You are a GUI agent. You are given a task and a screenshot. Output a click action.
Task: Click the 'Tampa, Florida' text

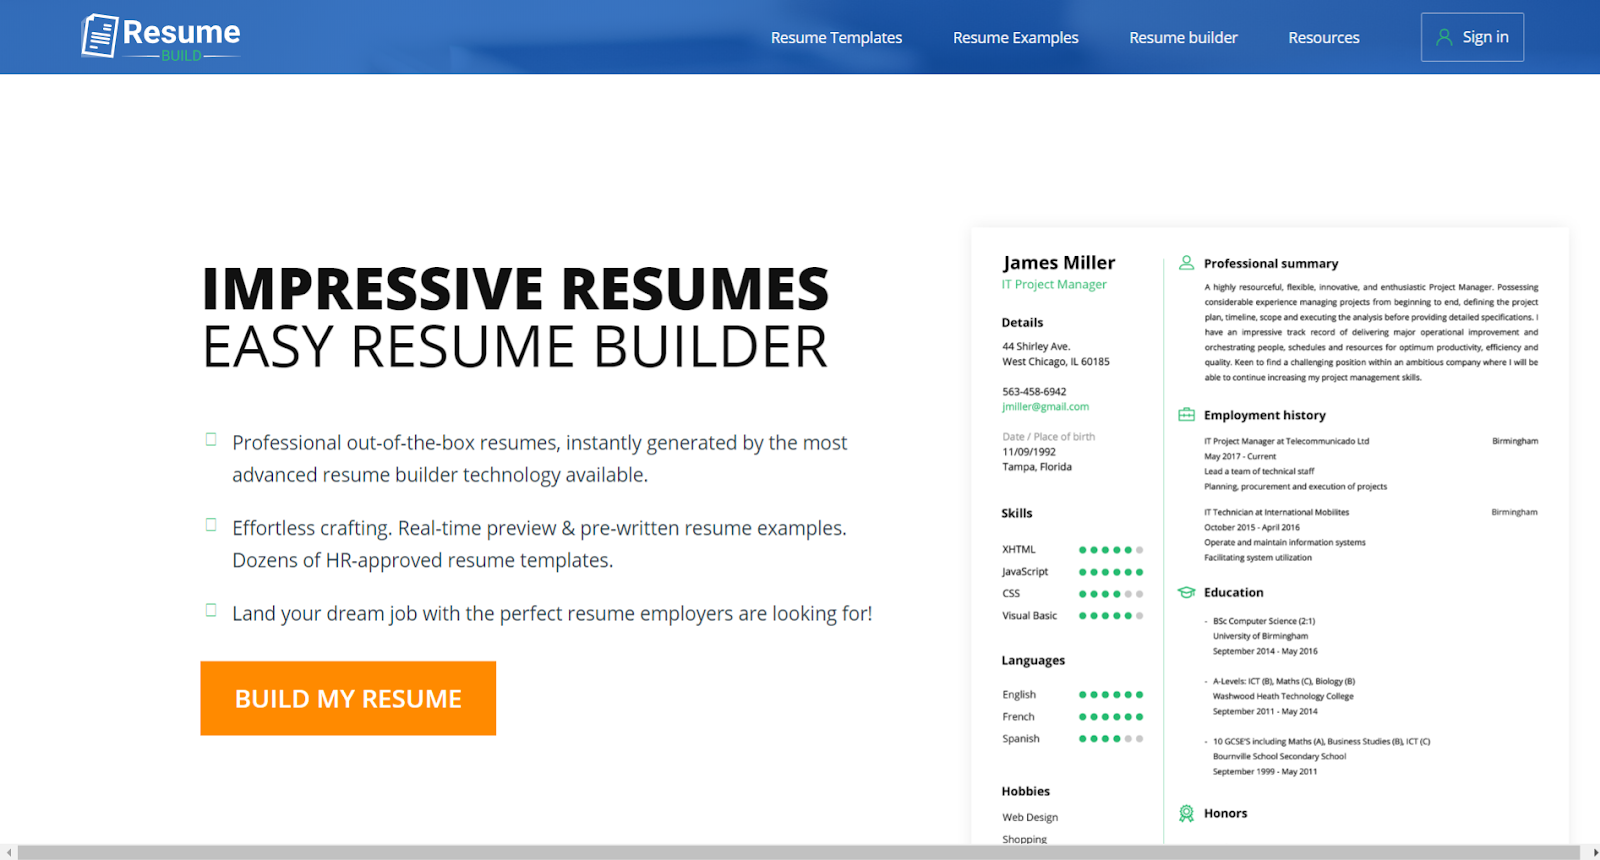click(x=1037, y=467)
